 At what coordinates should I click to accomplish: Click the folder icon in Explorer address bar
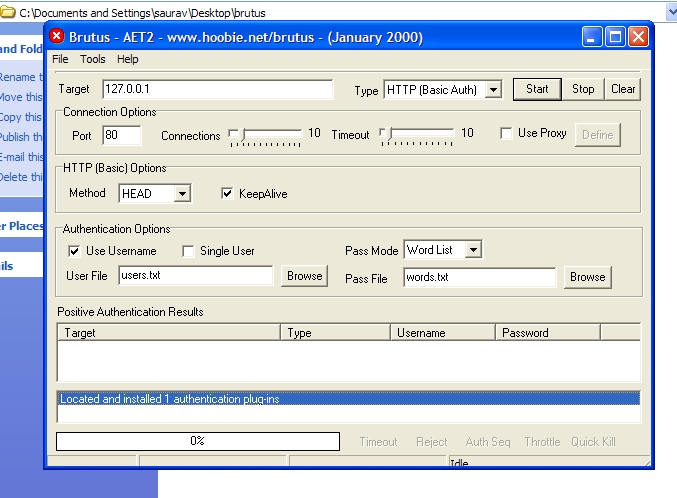pyautogui.click(x=8, y=12)
